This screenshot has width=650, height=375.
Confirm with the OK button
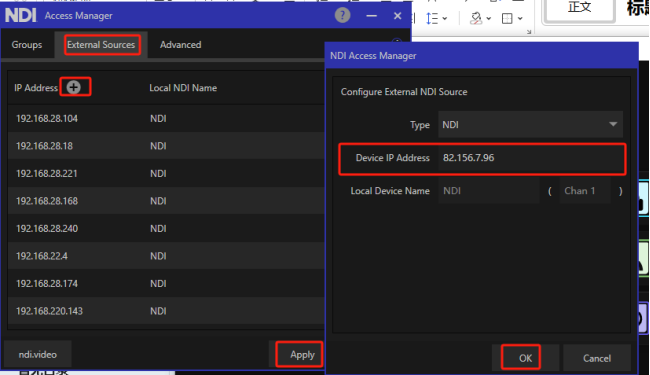pos(525,358)
